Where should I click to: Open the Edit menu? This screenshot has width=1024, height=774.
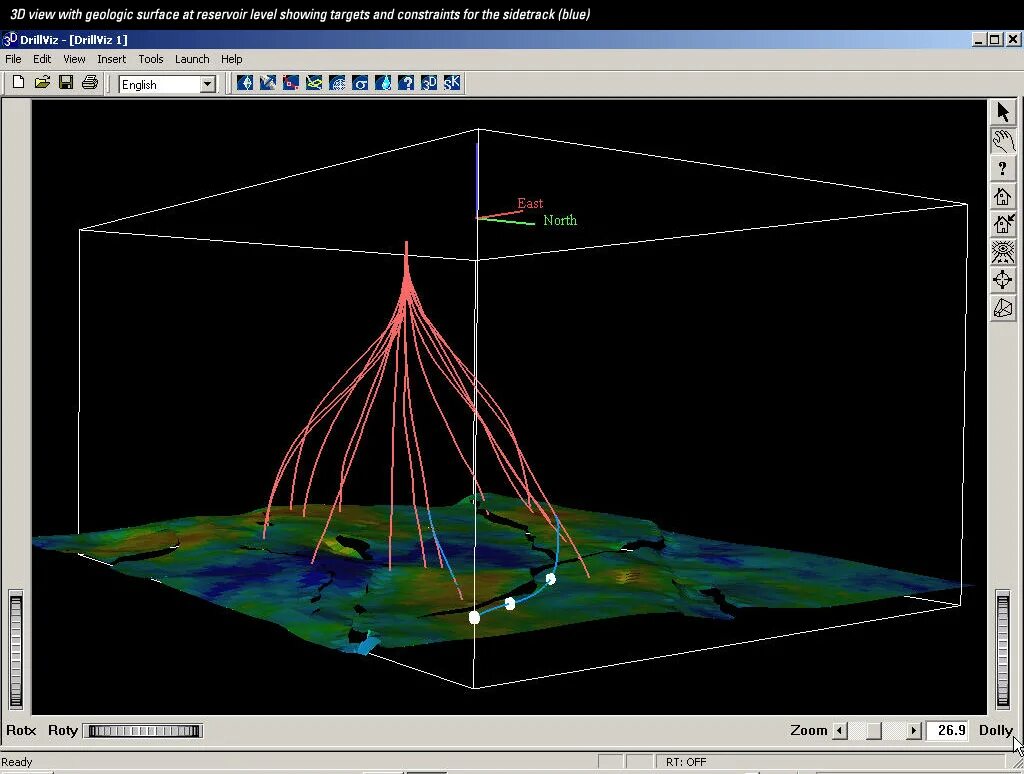[x=42, y=59]
